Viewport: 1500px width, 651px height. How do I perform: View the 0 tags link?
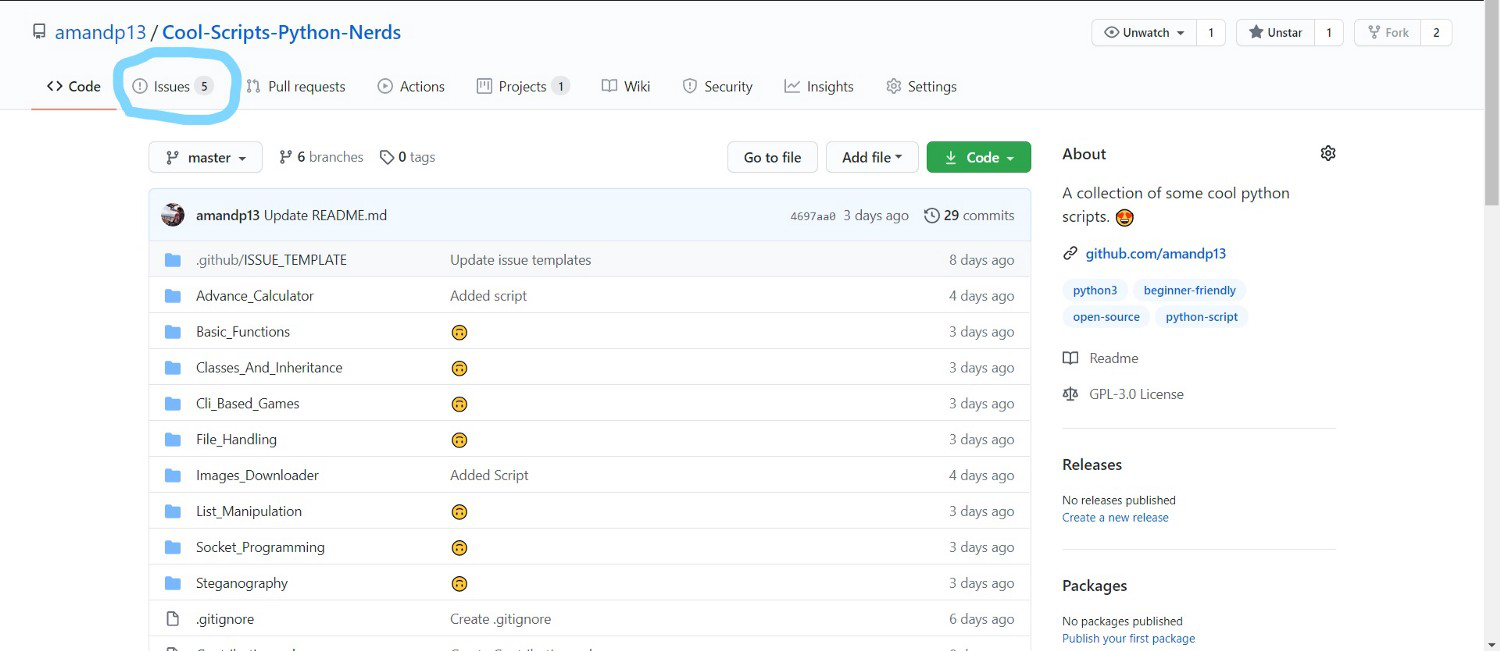coord(407,157)
